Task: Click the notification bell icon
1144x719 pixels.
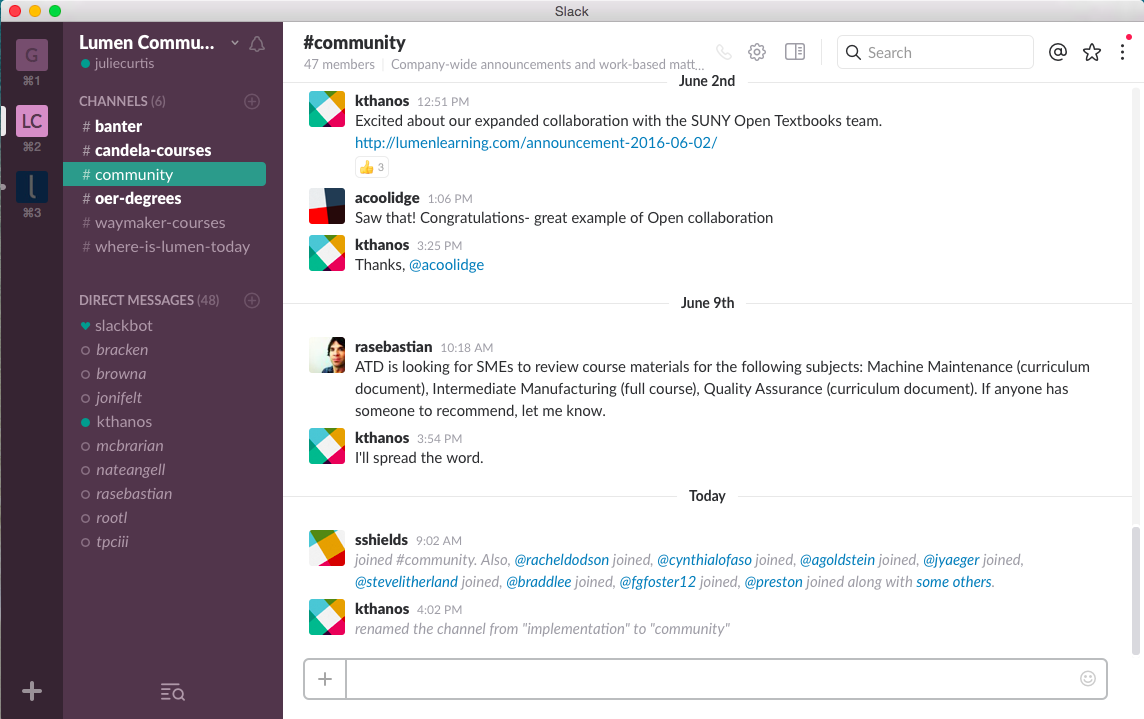Action: click(257, 43)
